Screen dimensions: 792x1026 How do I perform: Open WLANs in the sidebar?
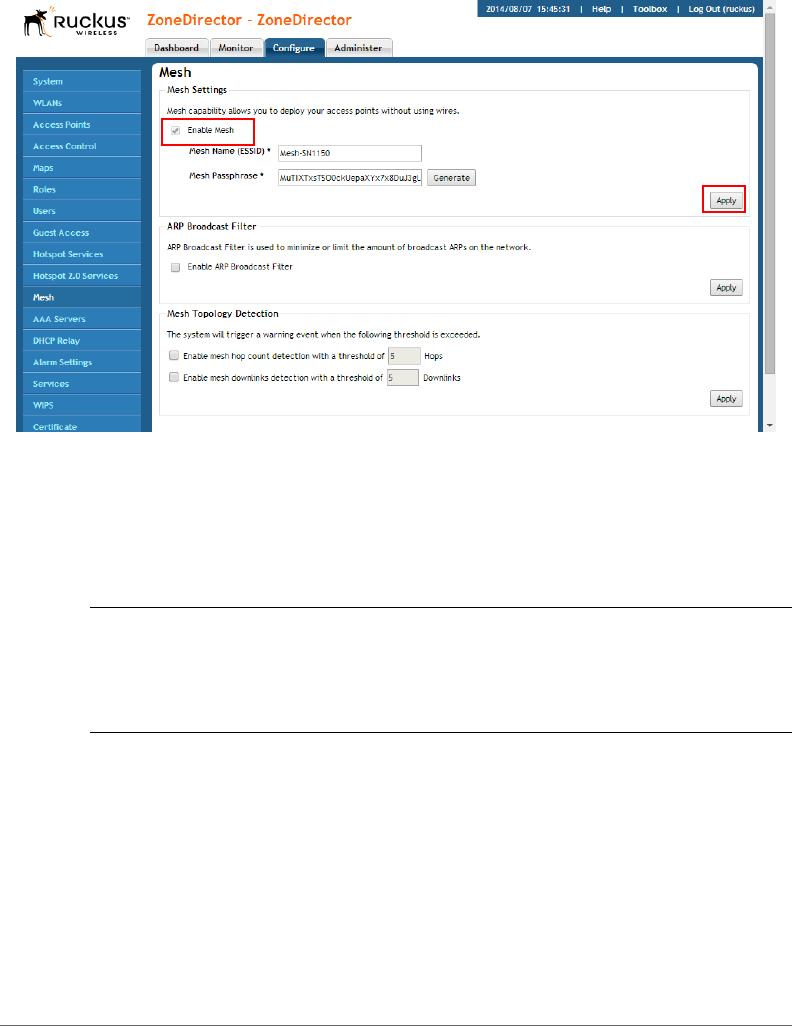82,103
